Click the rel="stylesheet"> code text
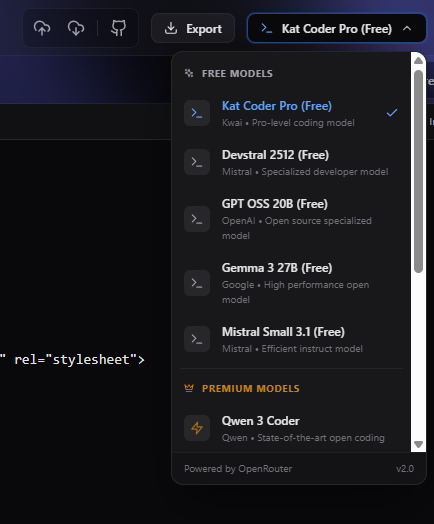434x524 pixels. click(x=80, y=360)
